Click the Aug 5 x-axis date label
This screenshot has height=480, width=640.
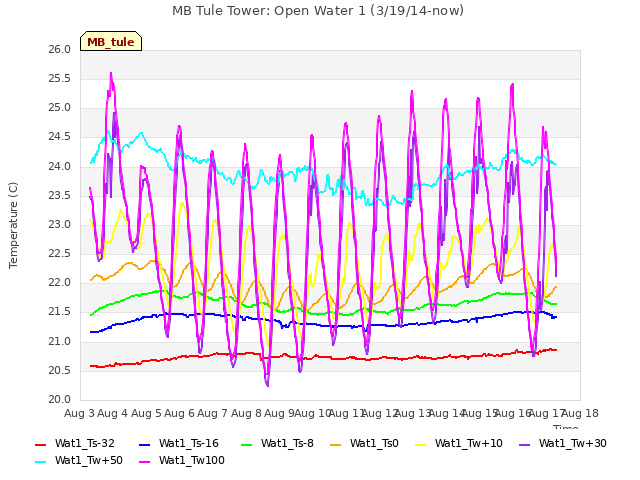(146, 414)
